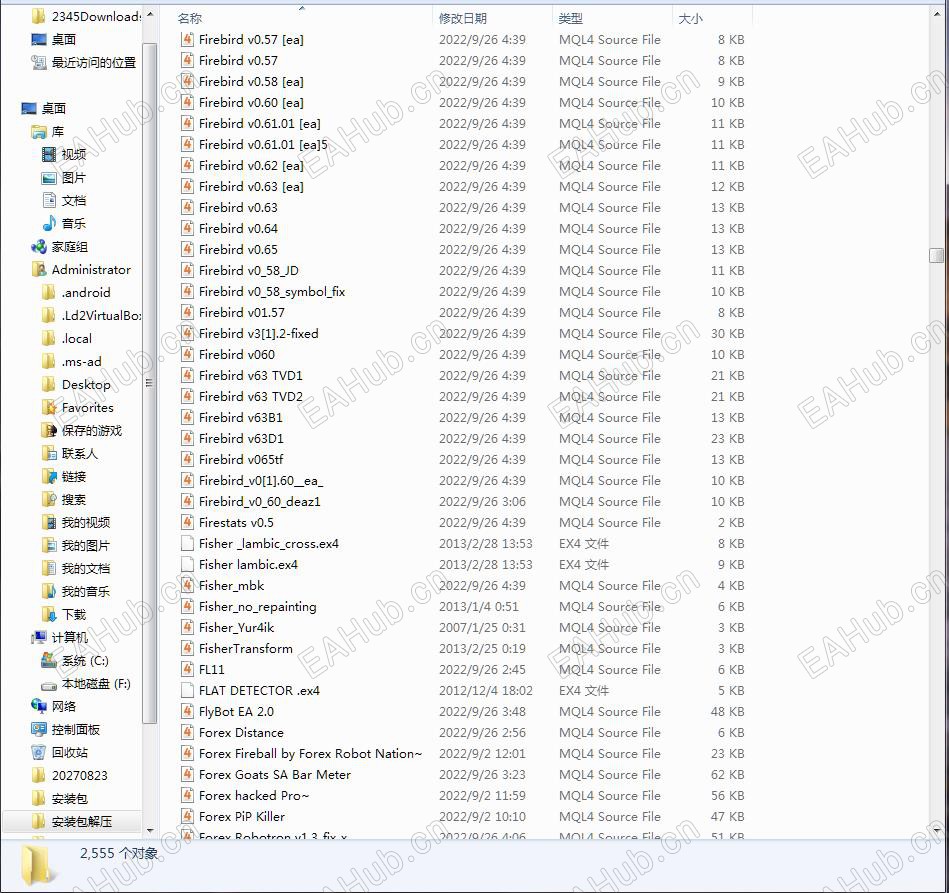Select the FL11 file icon
Viewport: 949px width, 893px height.
click(x=188, y=670)
